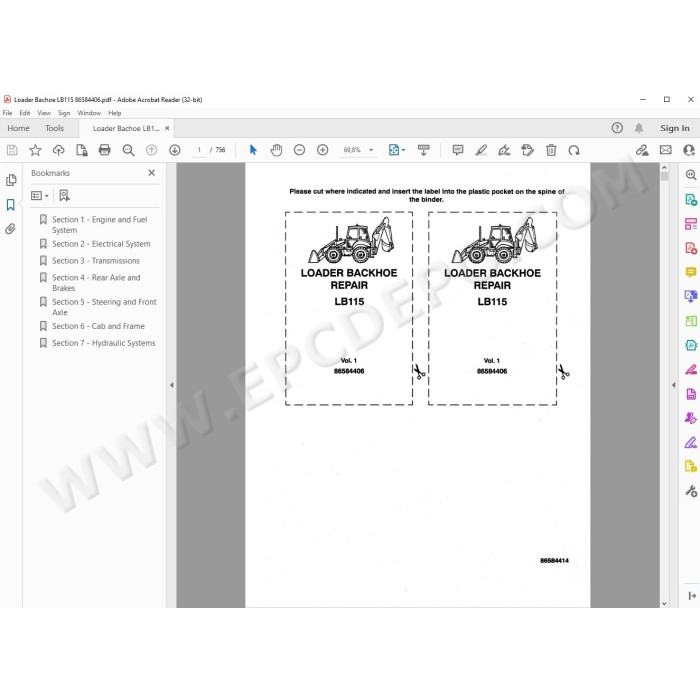Image resolution: width=700 pixels, height=700 pixels.
Task: Add a comment with sticky note icon
Action: (x=458, y=150)
